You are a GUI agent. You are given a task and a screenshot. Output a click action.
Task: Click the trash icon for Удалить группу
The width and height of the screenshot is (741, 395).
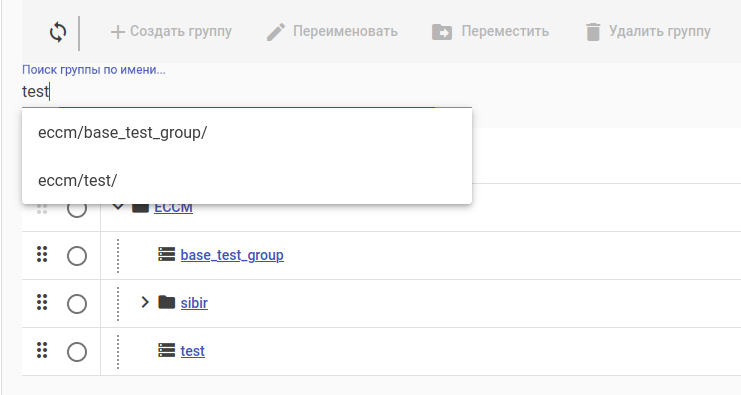coord(593,32)
